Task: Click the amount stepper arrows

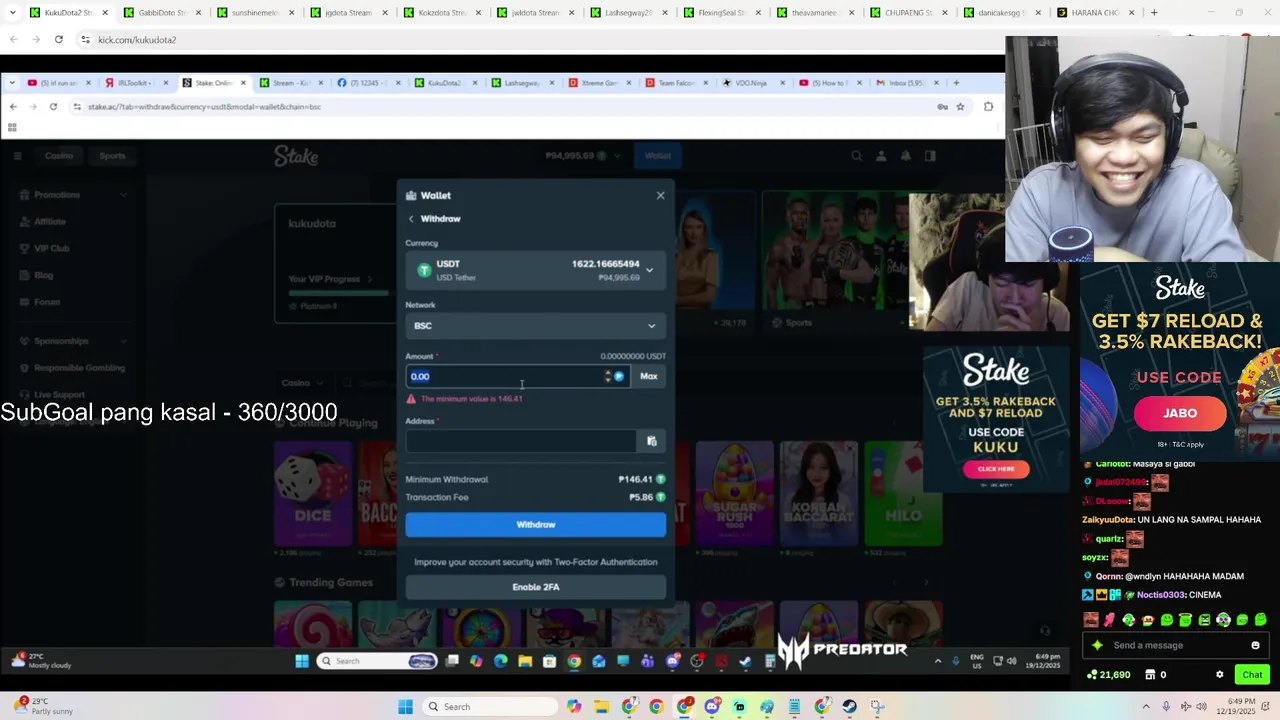Action: click(x=607, y=376)
